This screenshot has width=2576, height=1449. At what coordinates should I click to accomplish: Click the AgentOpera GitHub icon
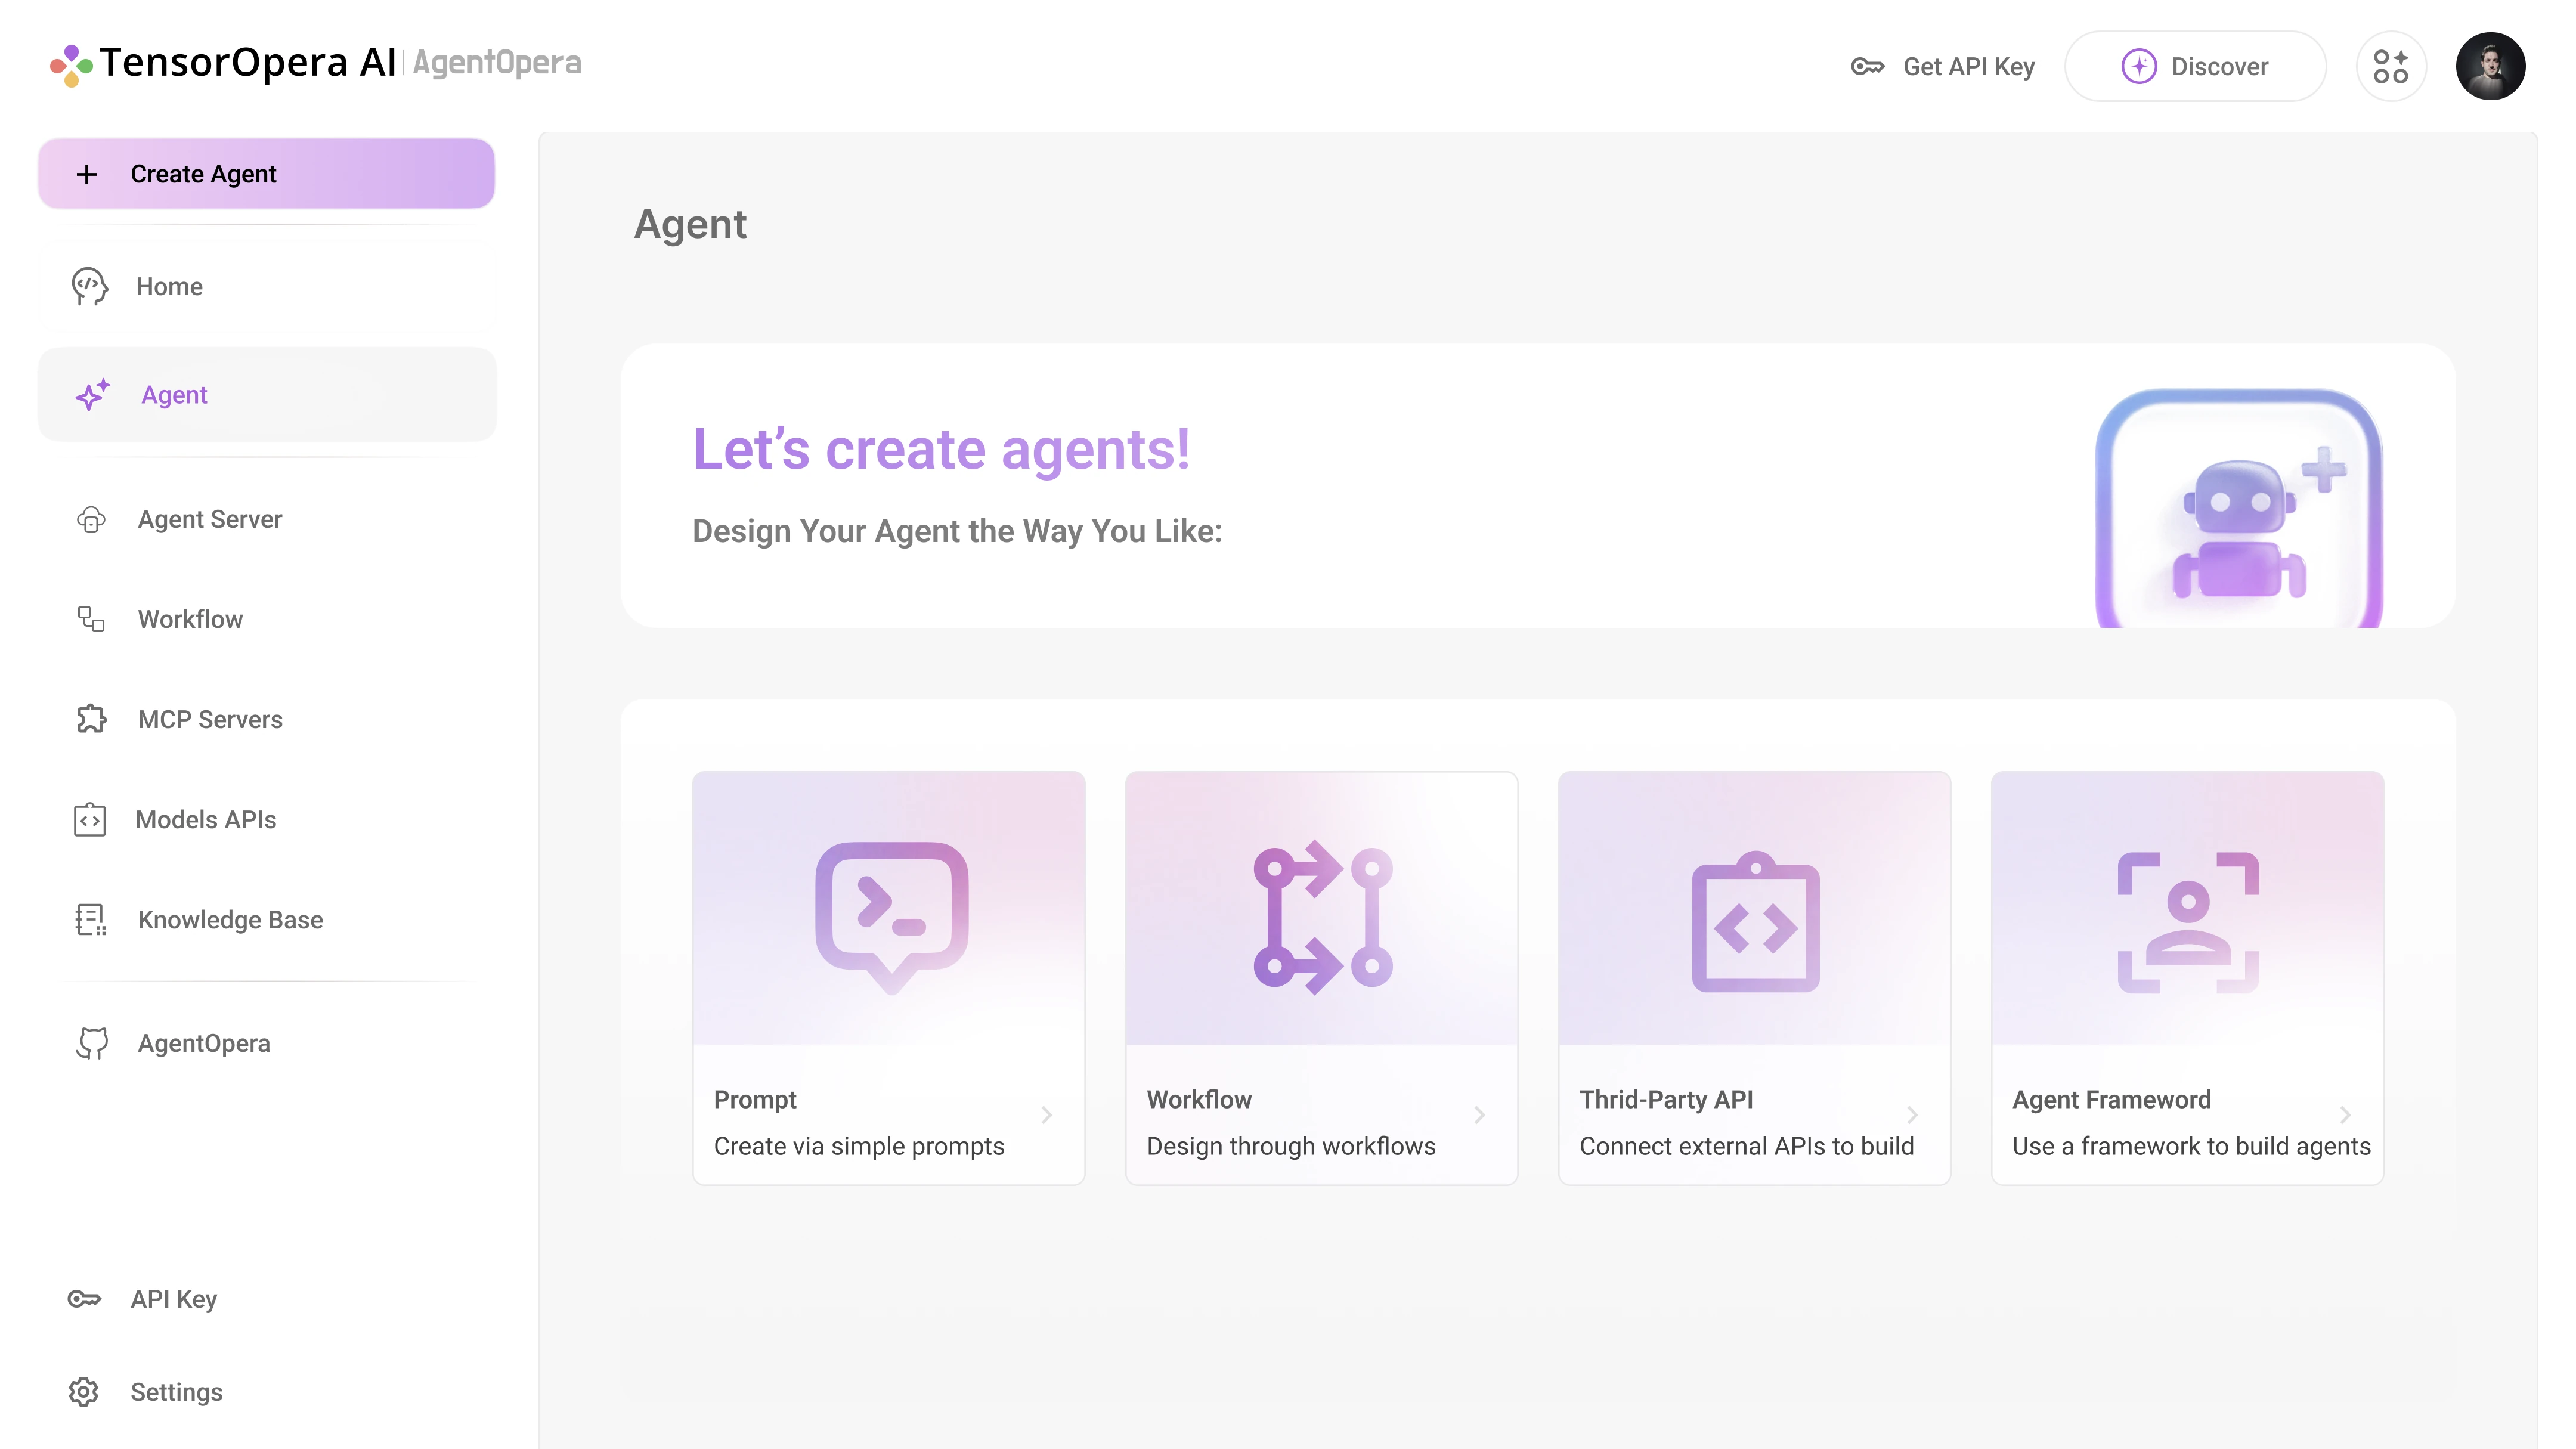click(x=91, y=1043)
